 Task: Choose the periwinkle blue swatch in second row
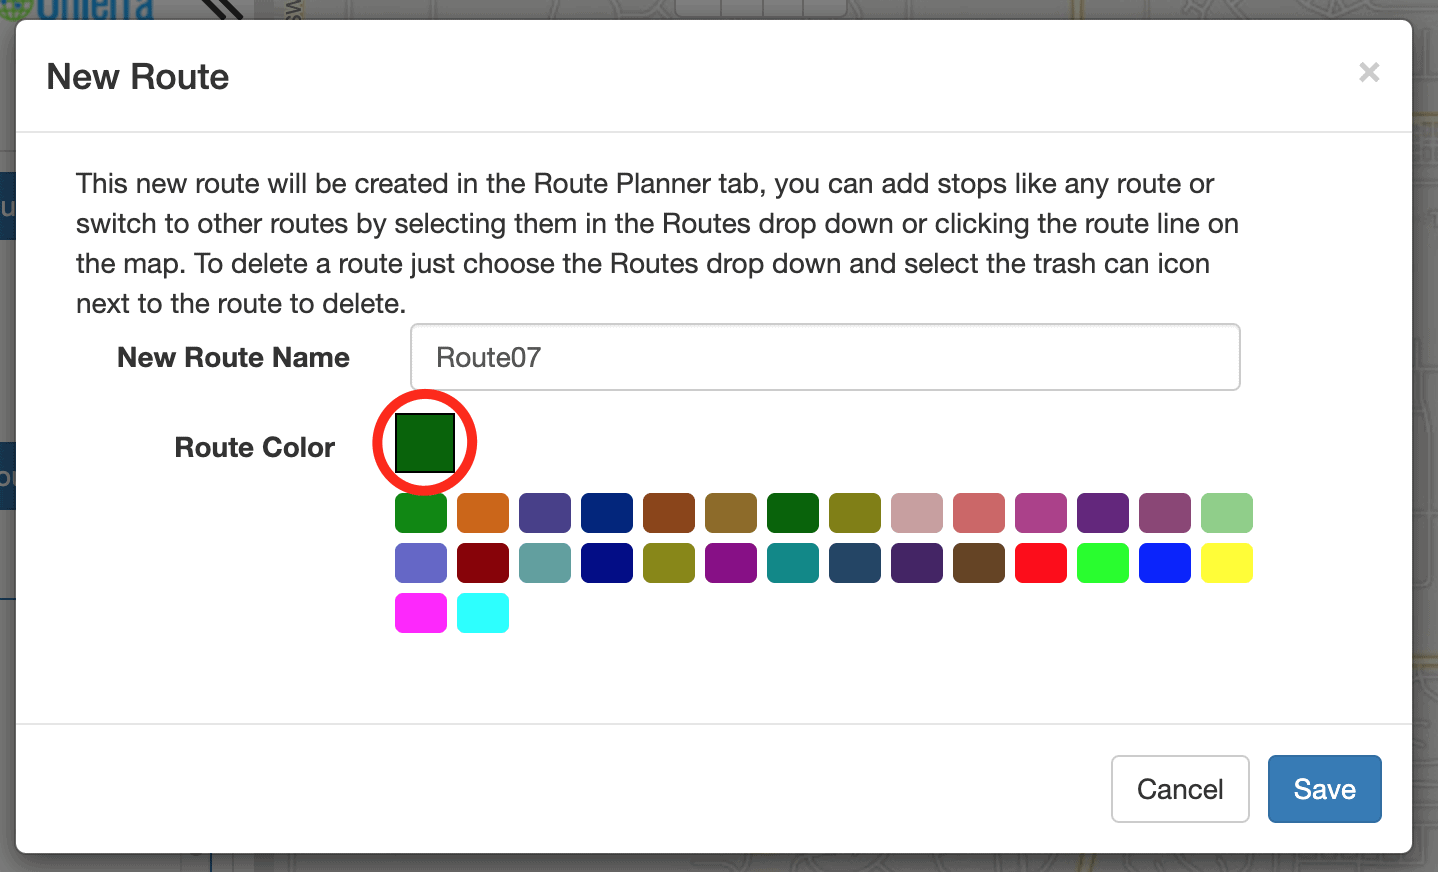pos(421,563)
